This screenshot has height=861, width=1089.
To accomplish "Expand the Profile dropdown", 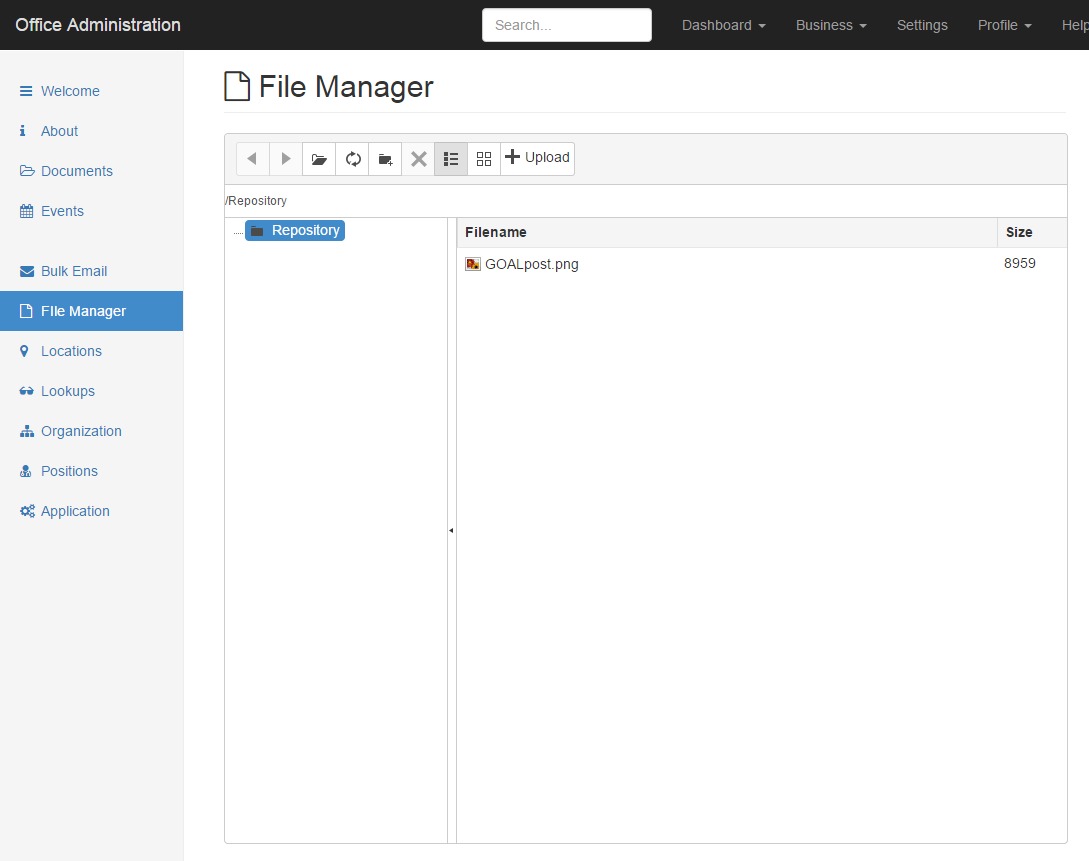I will click(x=1004, y=25).
